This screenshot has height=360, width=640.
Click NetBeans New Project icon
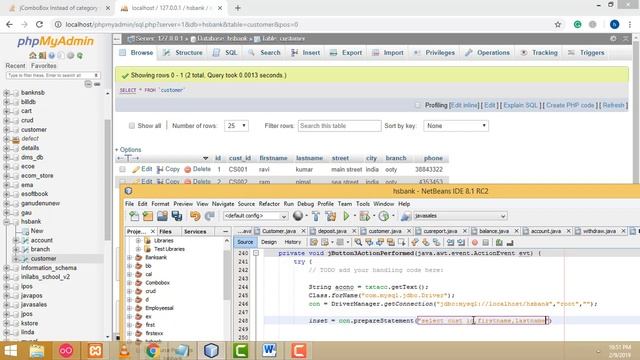pyautogui.click(x=148, y=216)
